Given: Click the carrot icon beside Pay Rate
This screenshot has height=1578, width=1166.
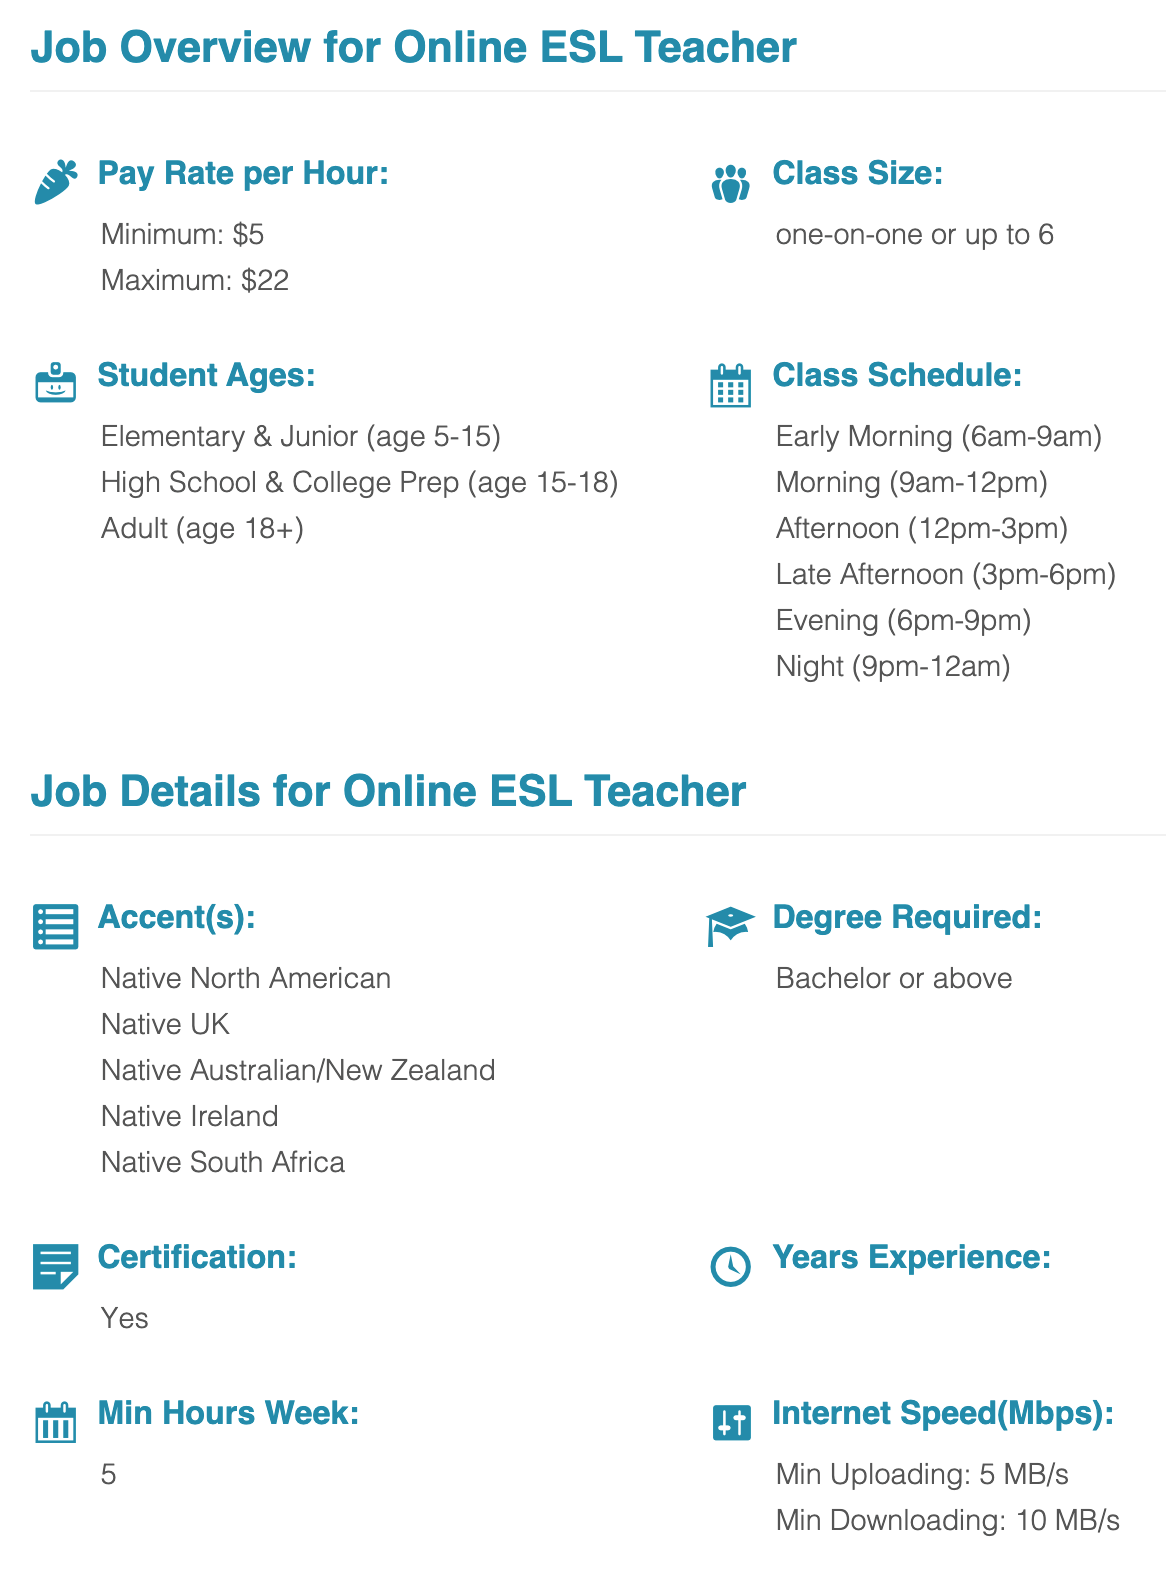Looking at the screenshot, I should pos(56,182).
